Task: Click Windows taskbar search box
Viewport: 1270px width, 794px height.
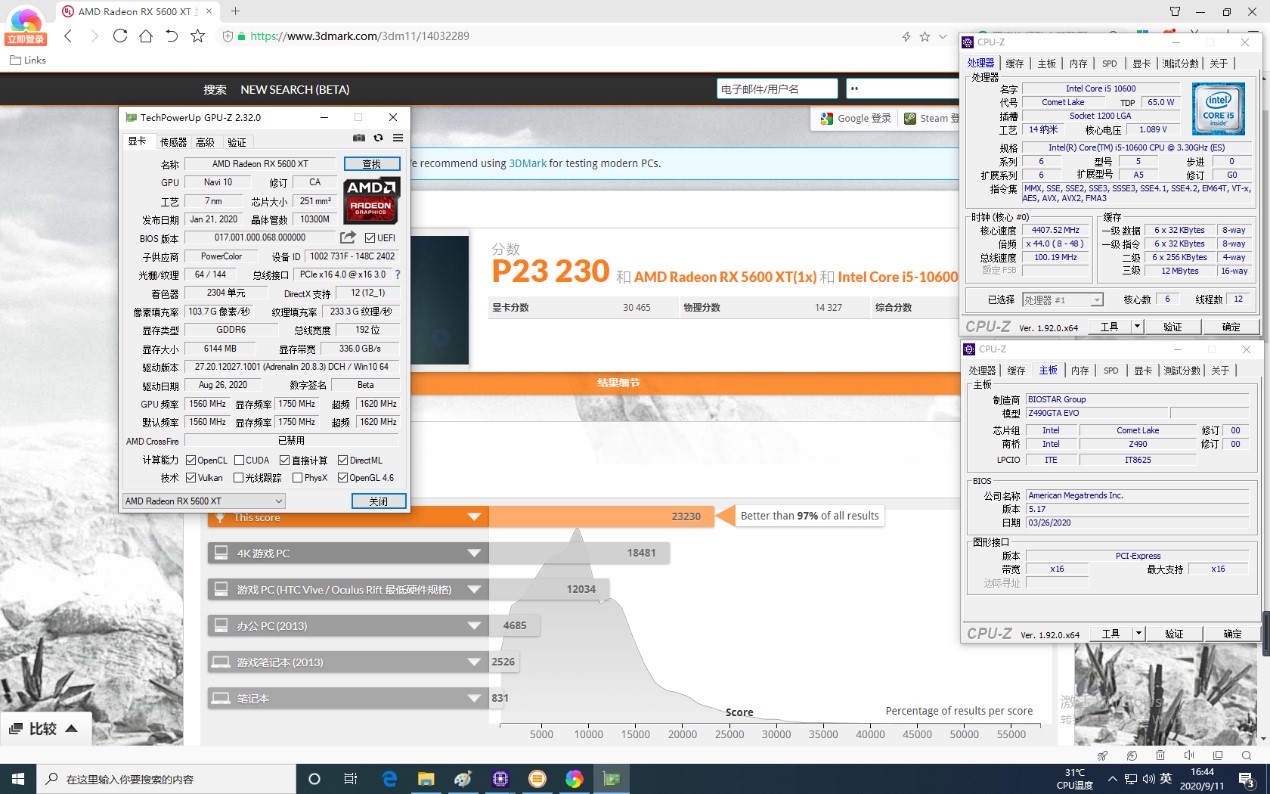Action: pos(164,778)
